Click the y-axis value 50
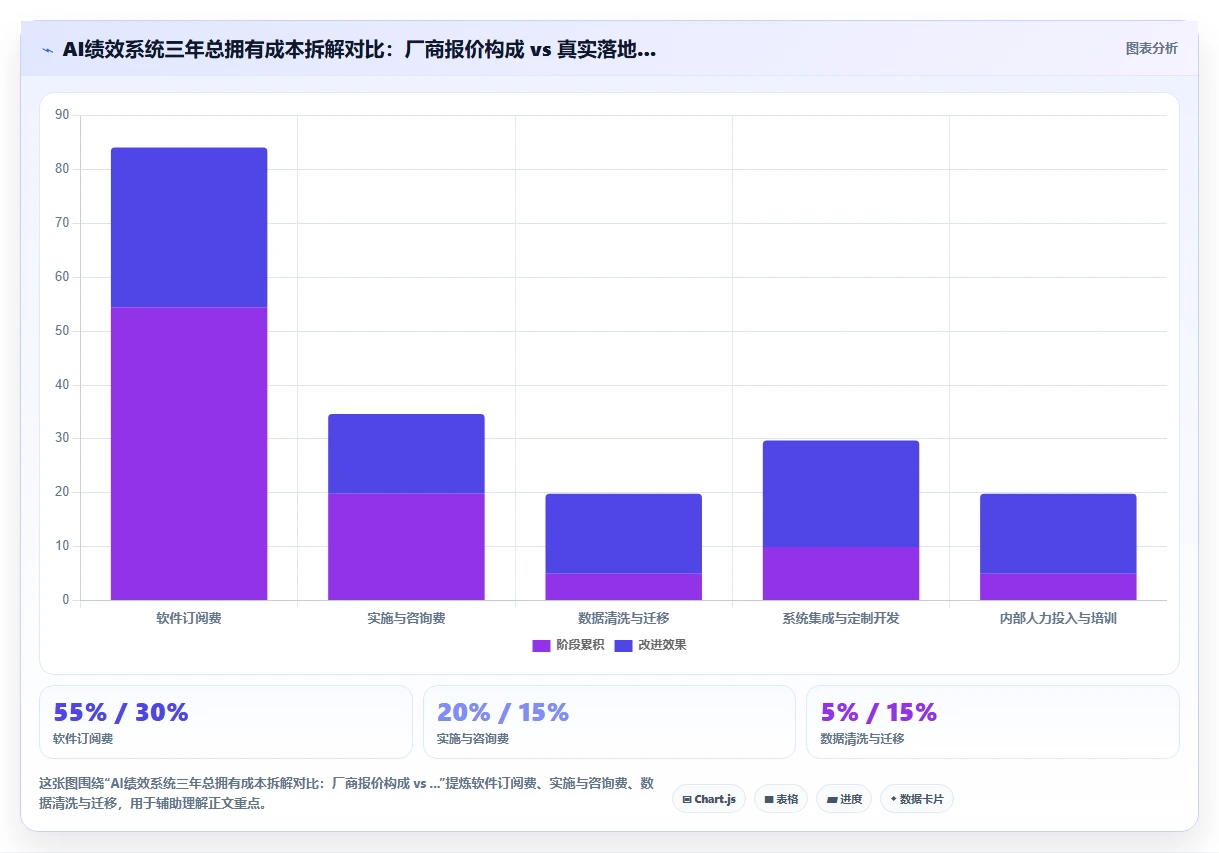1219x853 pixels. pos(62,331)
